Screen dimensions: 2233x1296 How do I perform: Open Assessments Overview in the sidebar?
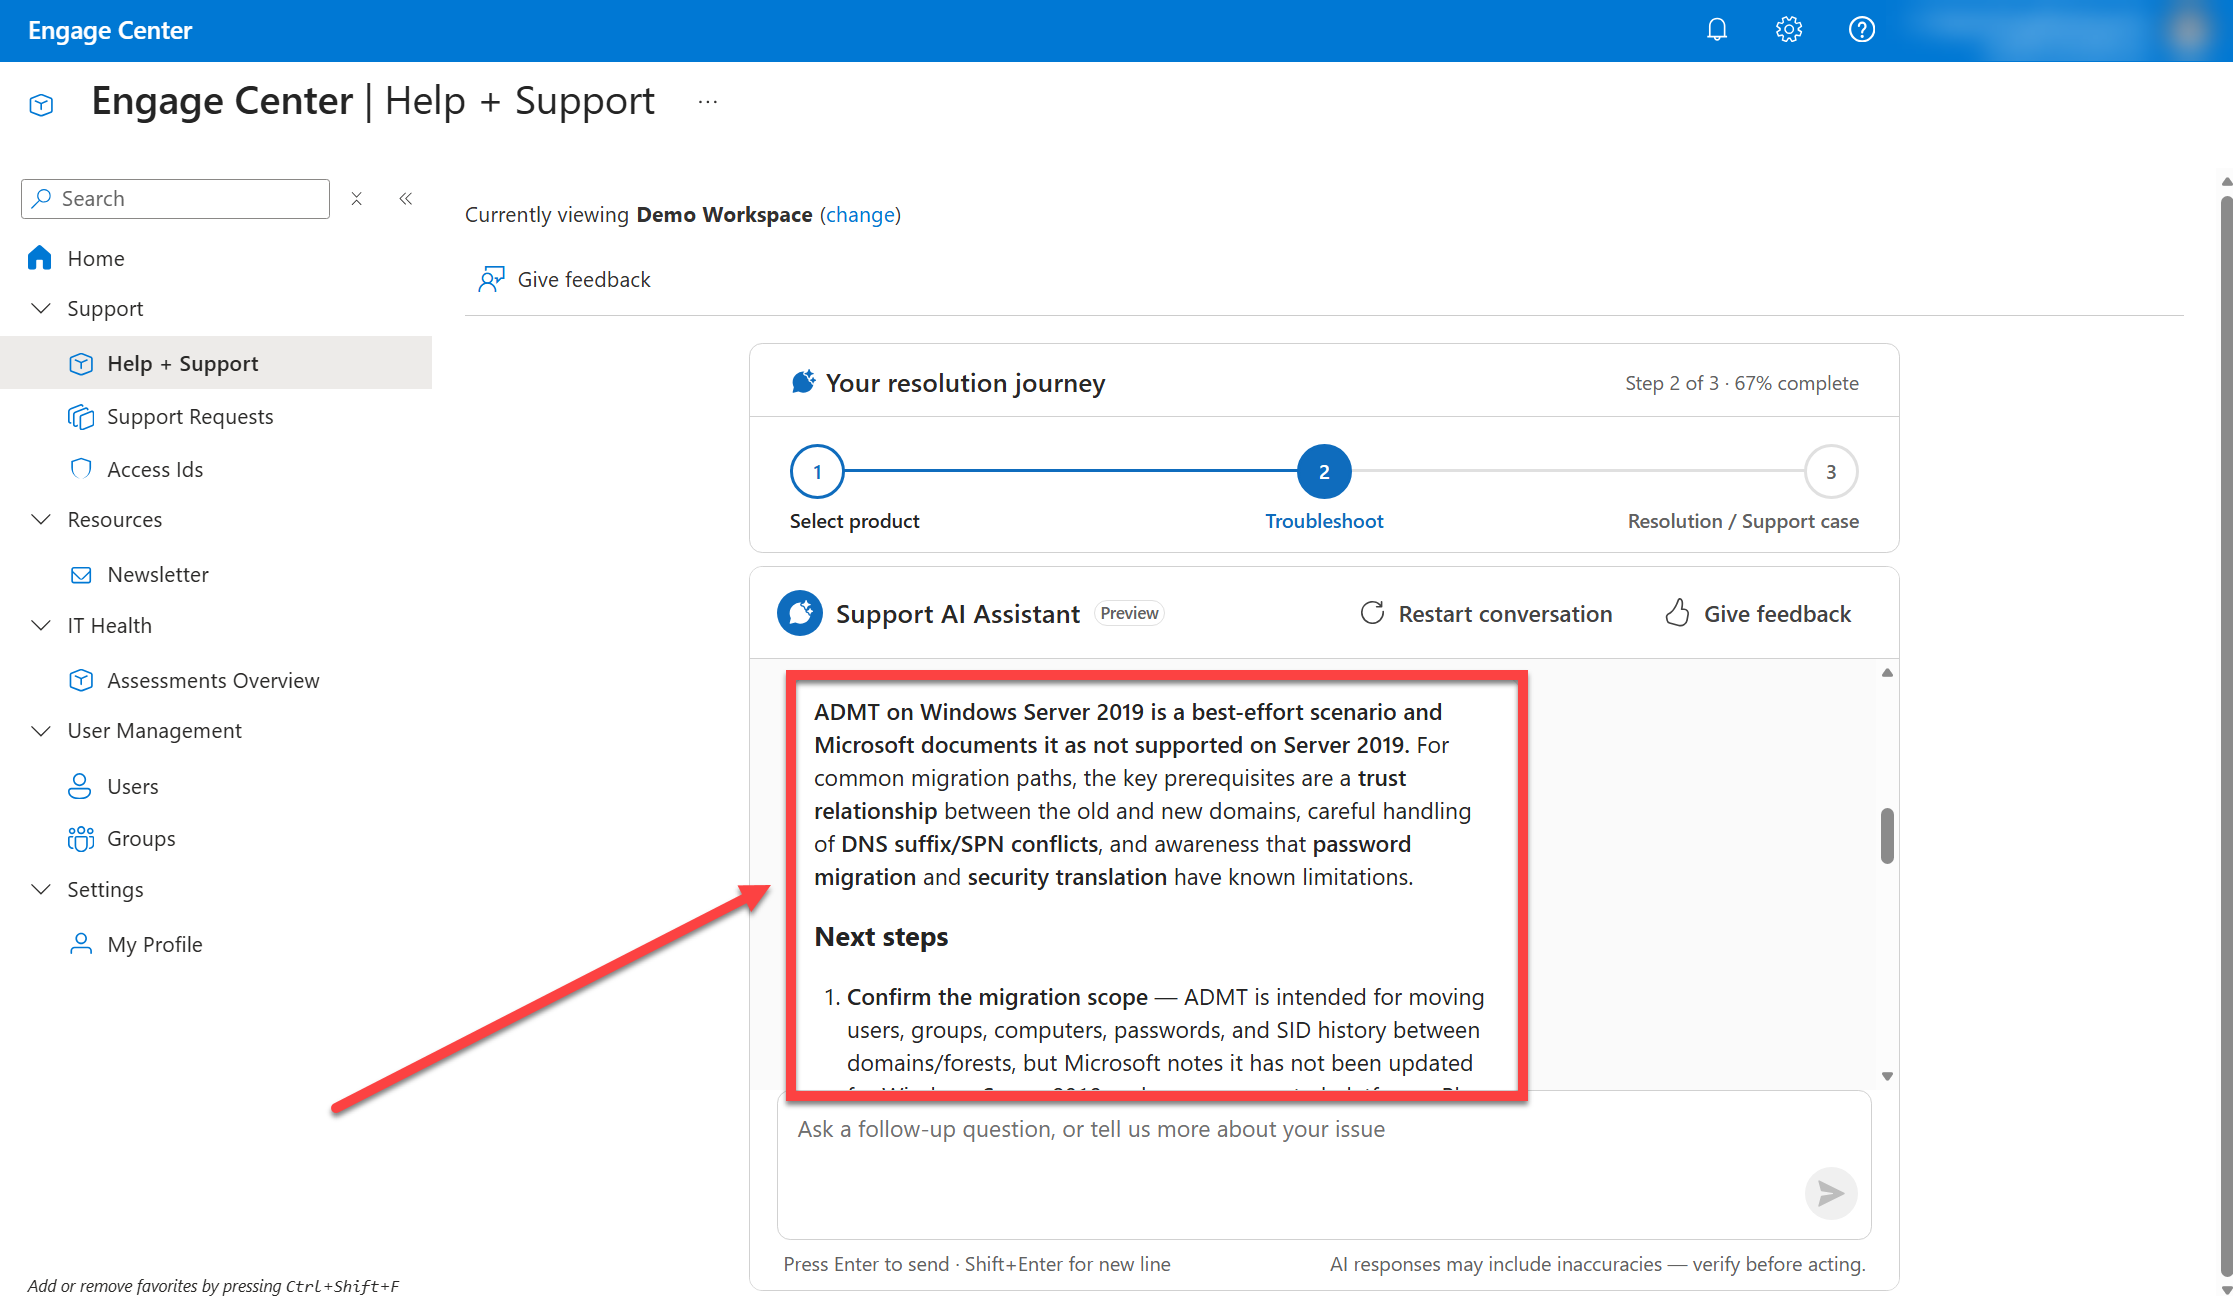[x=213, y=681]
